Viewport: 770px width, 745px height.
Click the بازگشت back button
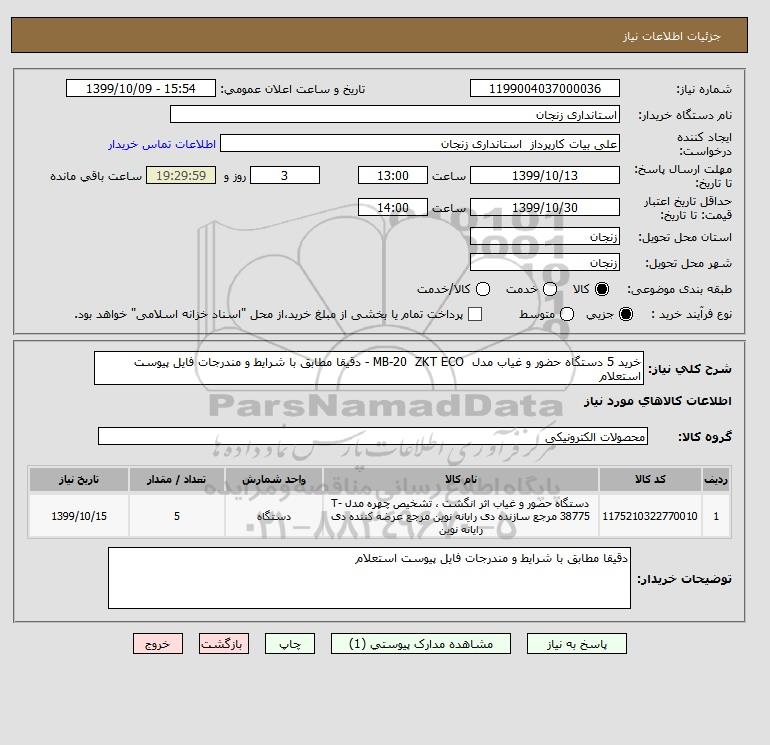224,644
